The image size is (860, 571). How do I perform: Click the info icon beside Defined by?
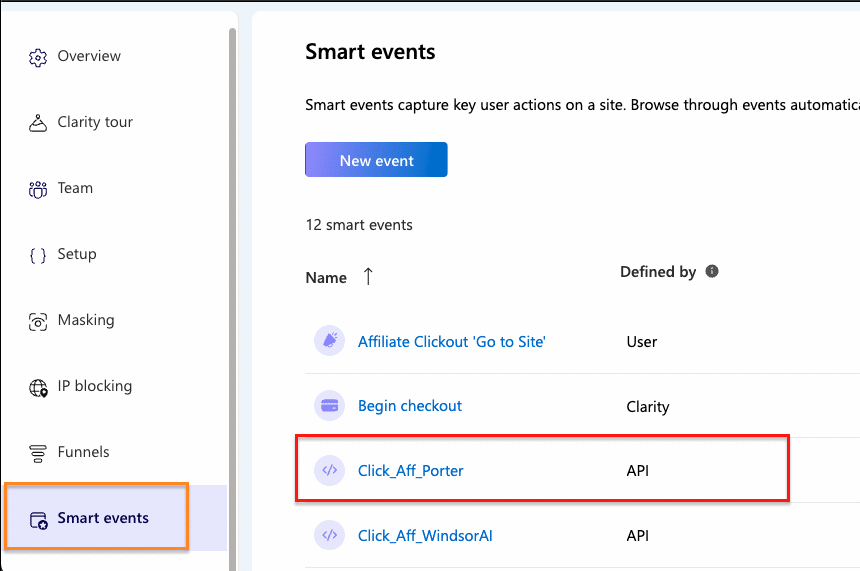712,271
